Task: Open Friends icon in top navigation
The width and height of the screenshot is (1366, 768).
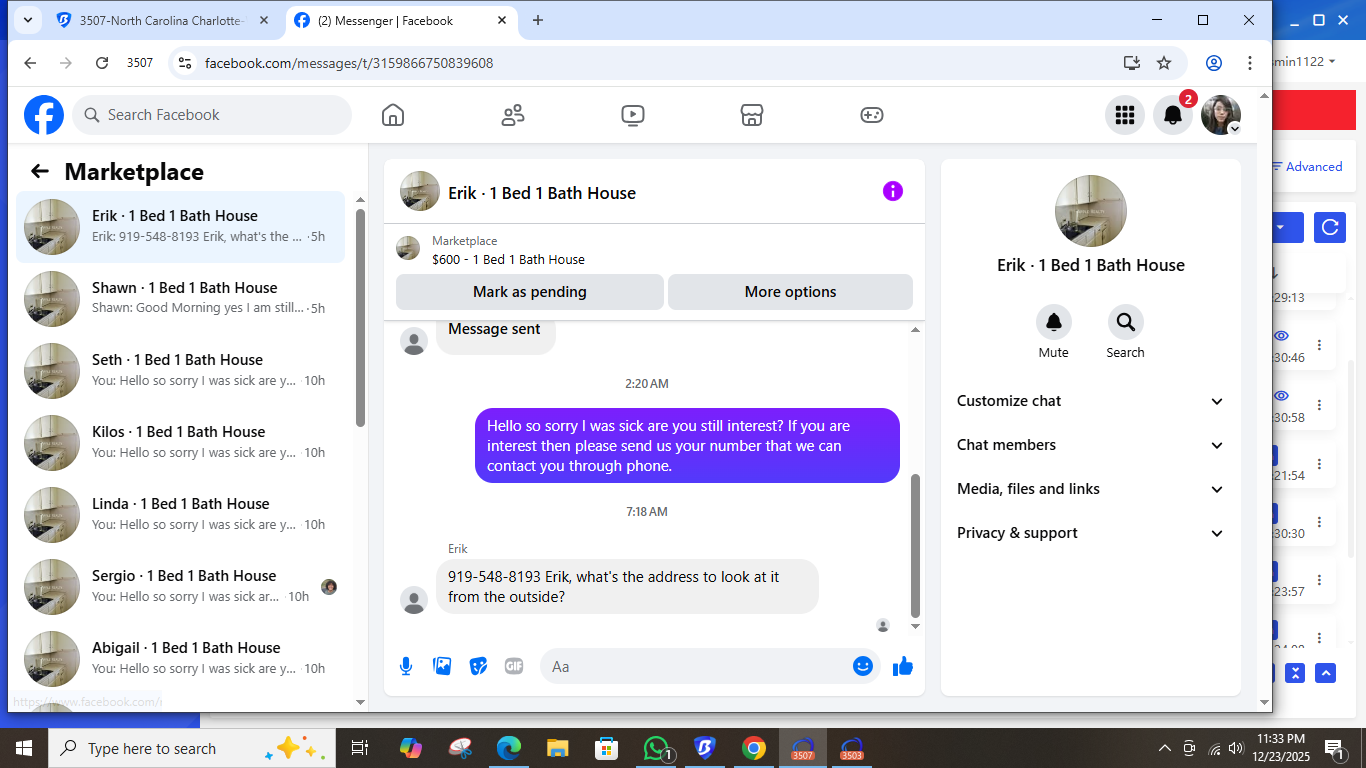Action: coord(513,115)
